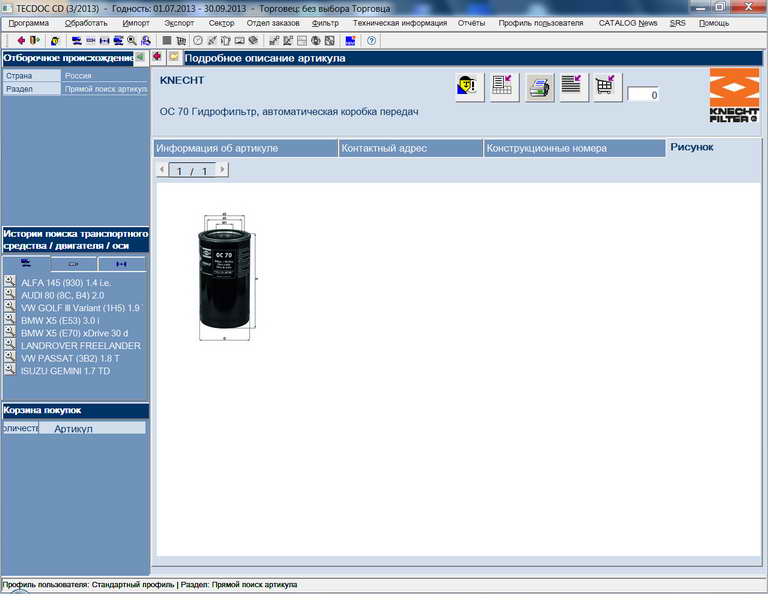Go to next picture page arrow

coord(222,170)
